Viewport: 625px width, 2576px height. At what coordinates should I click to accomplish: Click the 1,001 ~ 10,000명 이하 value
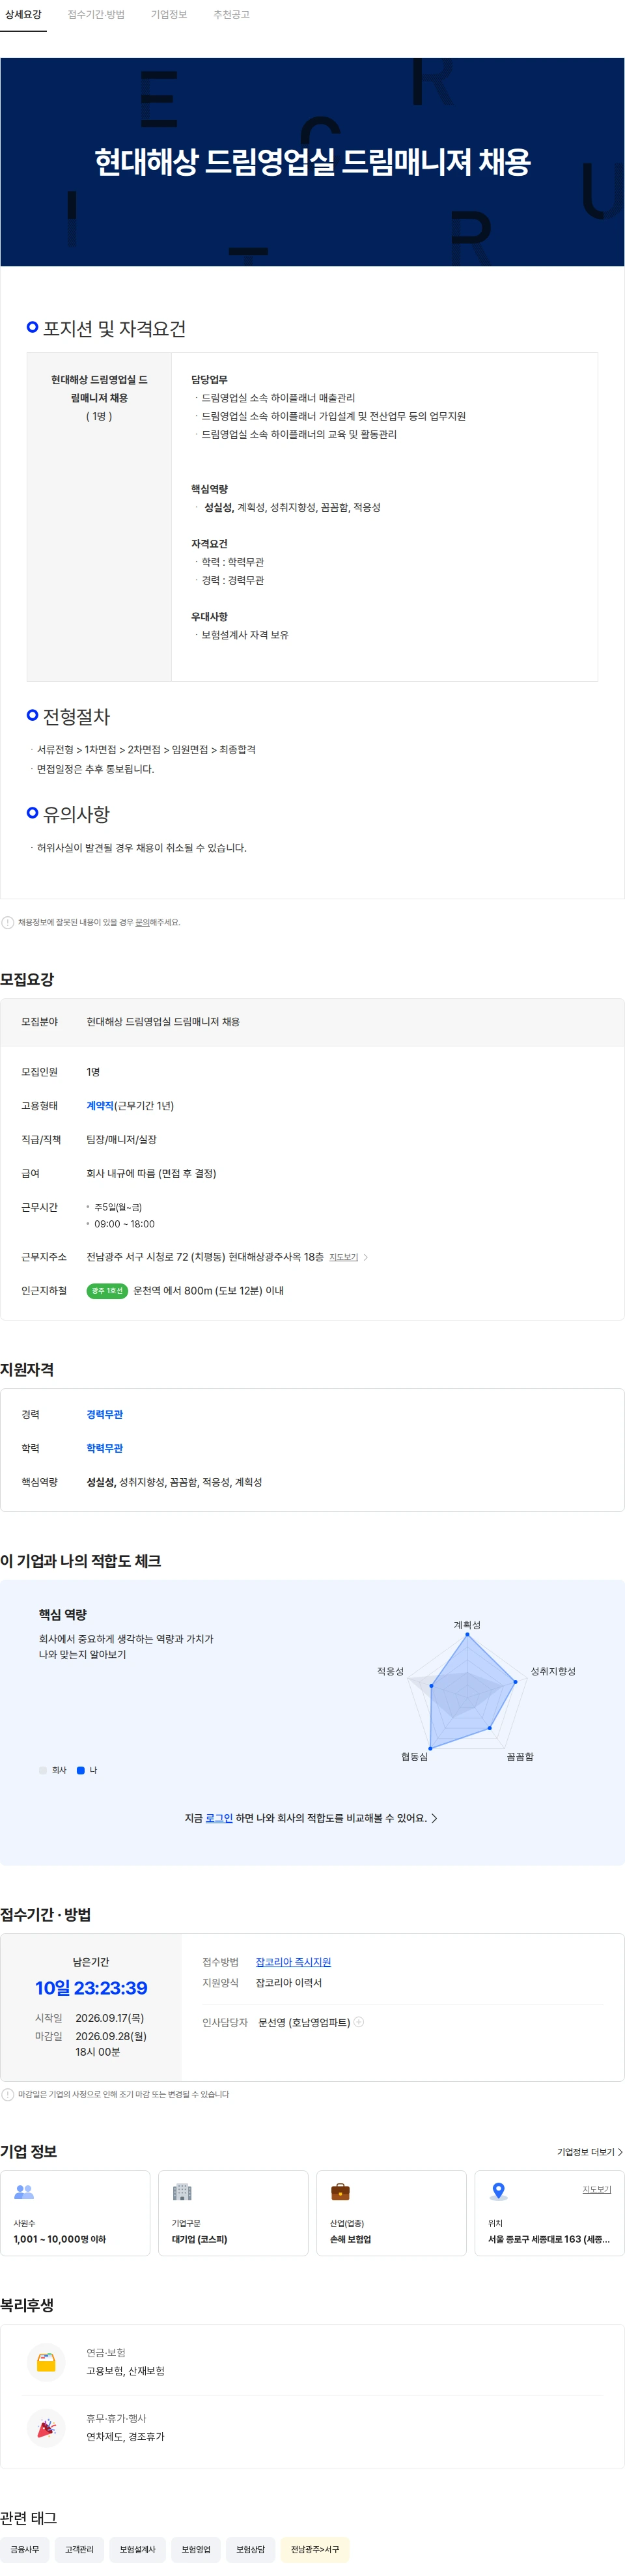[60, 2239]
